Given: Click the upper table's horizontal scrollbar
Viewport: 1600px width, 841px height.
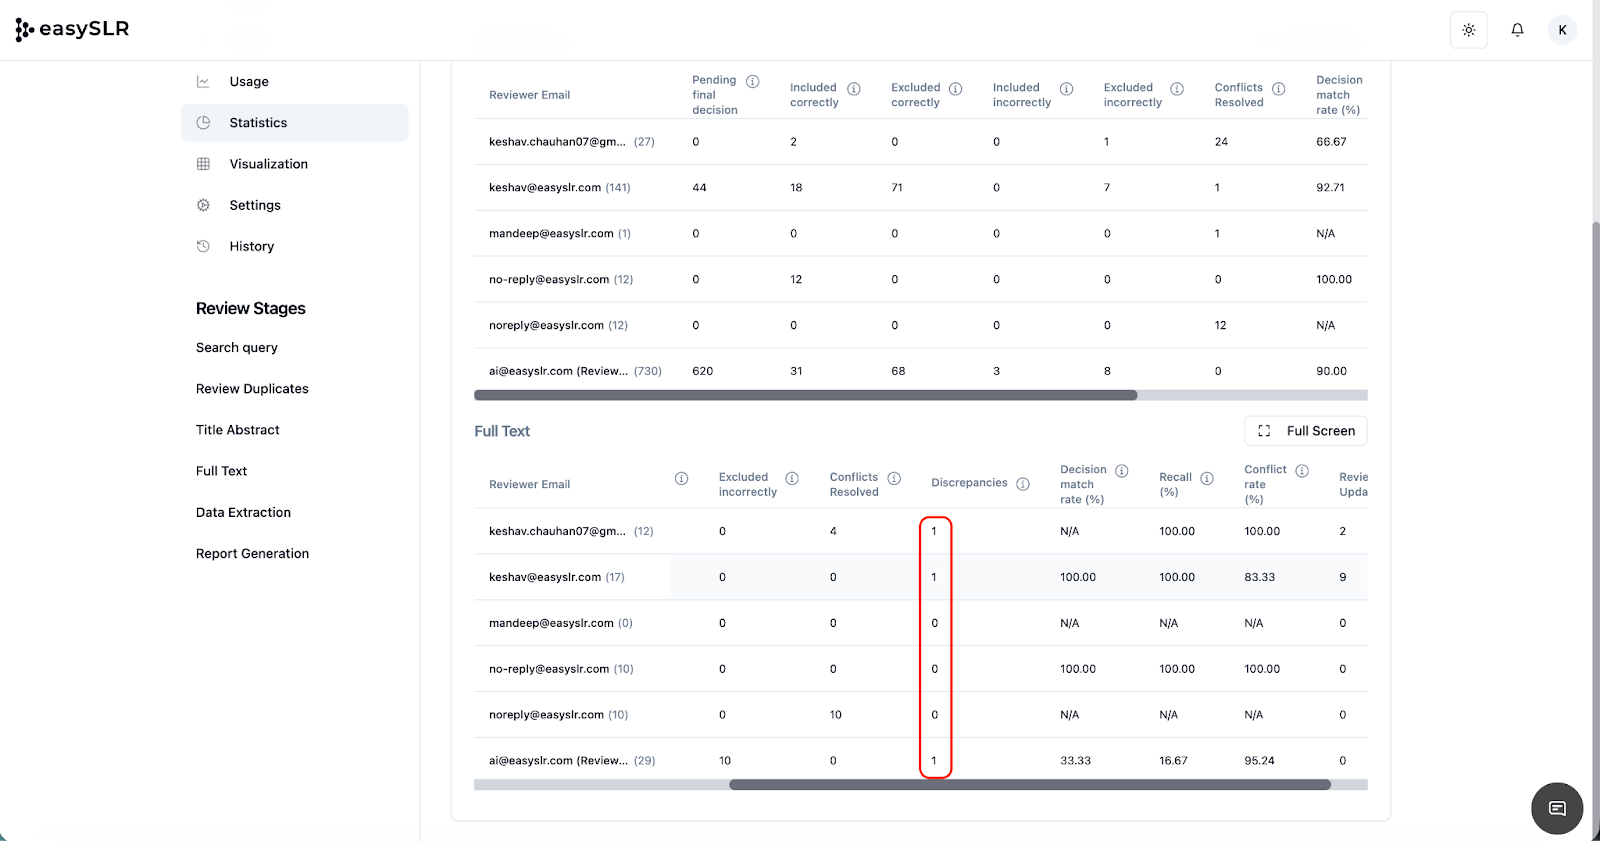Looking at the screenshot, I should pyautogui.click(x=805, y=395).
